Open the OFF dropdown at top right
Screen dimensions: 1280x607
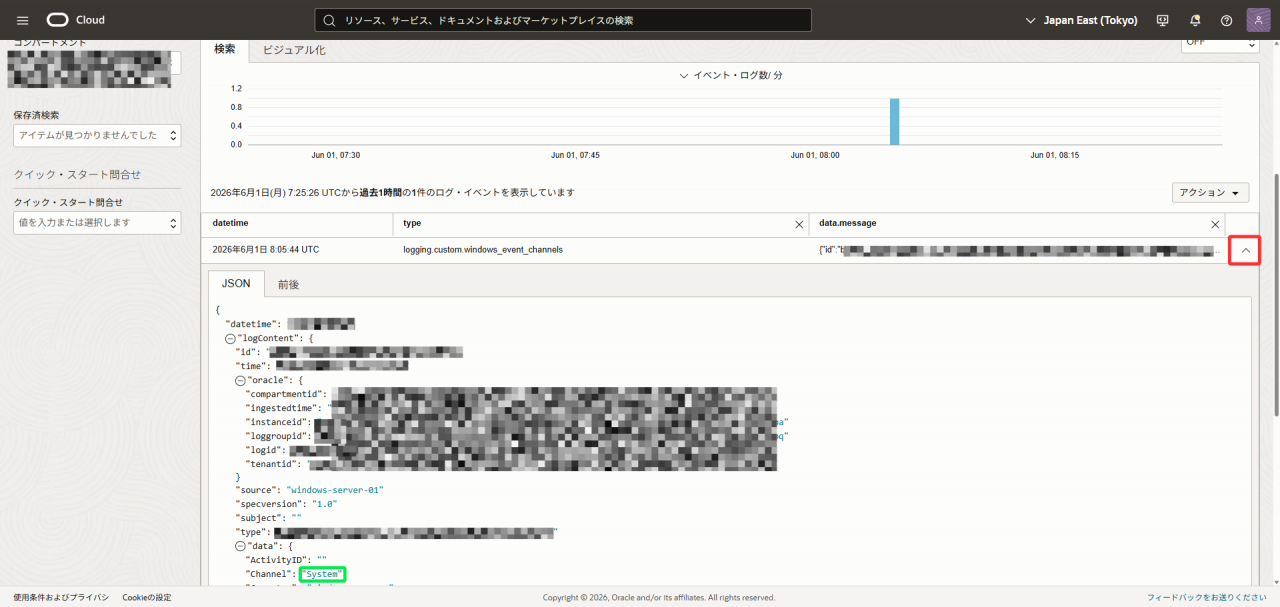click(1220, 43)
